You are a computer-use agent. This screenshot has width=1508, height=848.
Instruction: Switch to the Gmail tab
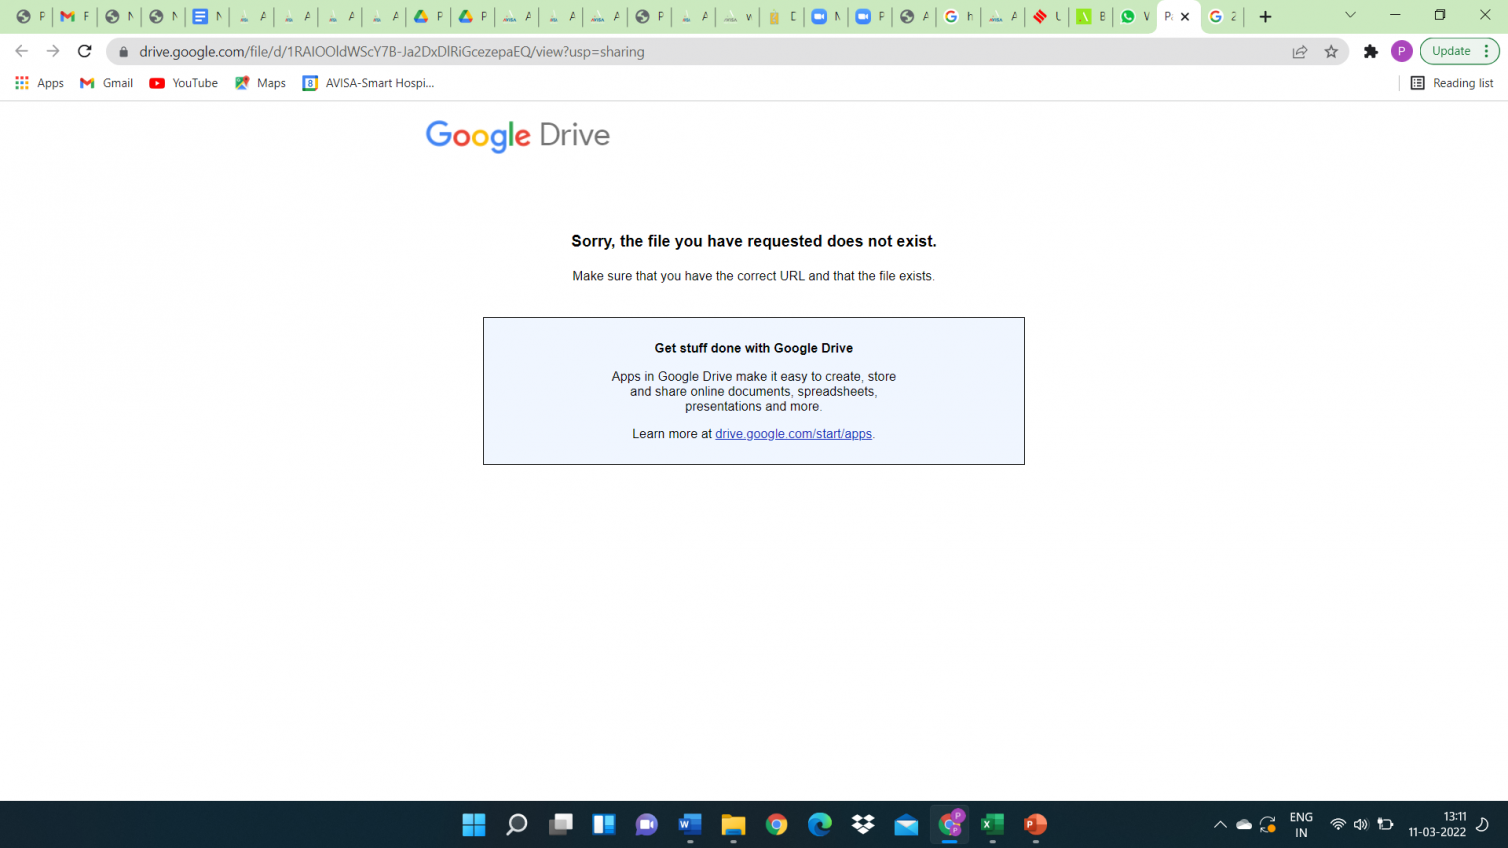coord(74,16)
